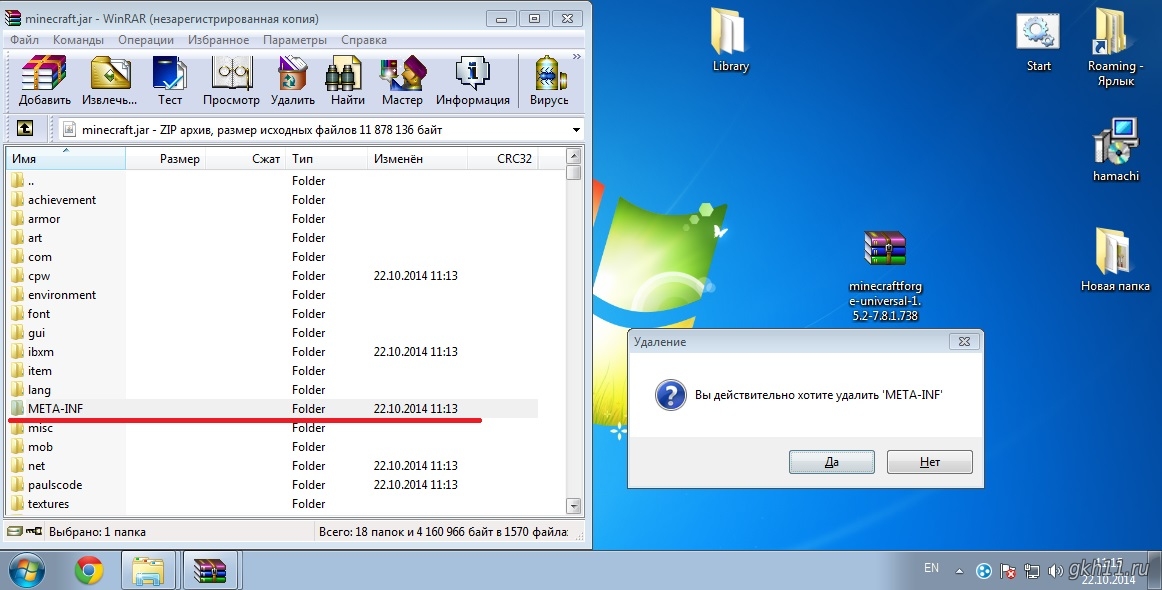Click the file list scroll down arrow
This screenshot has width=1162, height=590.
pyautogui.click(x=573, y=506)
